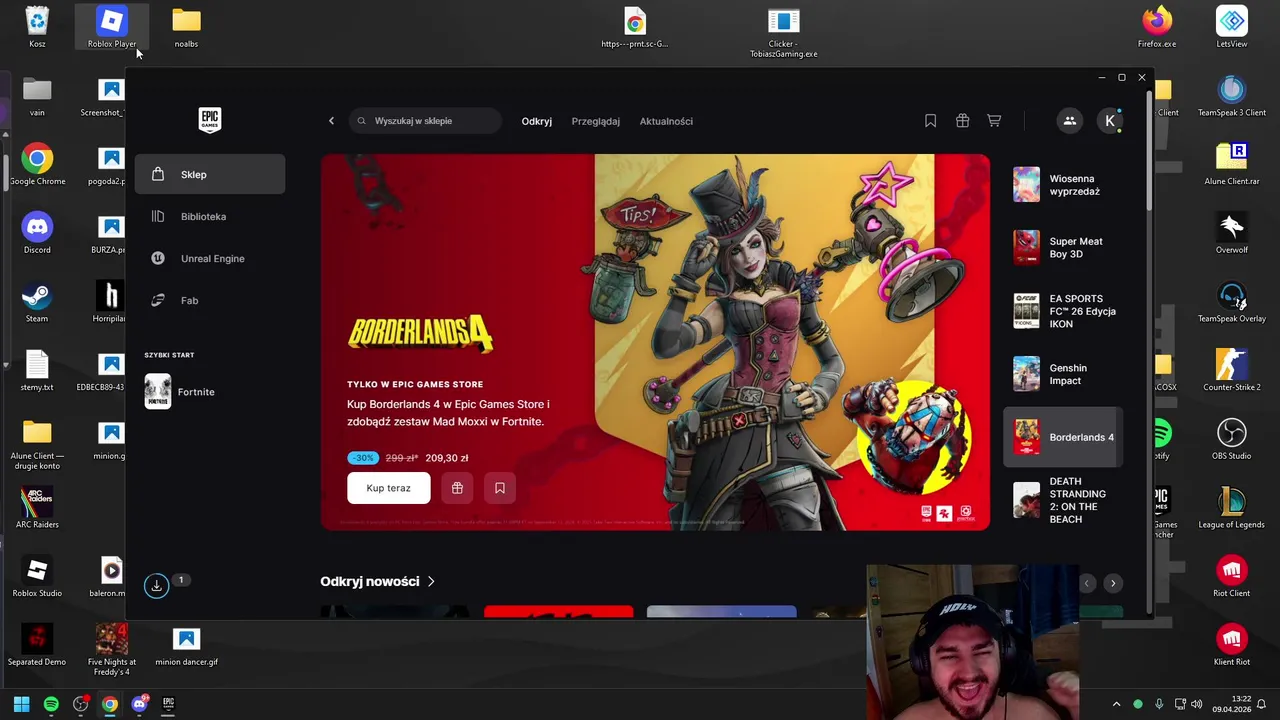The width and height of the screenshot is (1280, 720).
Task: Select Borderlands 4 in carousel list
Action: tap(1063, 437)
